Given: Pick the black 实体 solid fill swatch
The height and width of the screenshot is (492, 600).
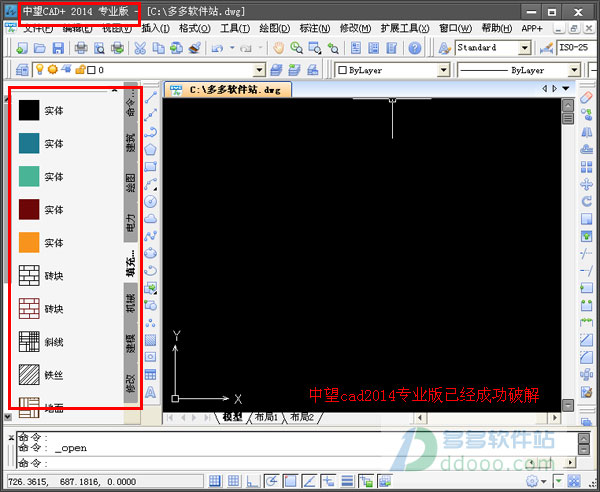Looking at the screenshot, I should click(x=29, y=111).
